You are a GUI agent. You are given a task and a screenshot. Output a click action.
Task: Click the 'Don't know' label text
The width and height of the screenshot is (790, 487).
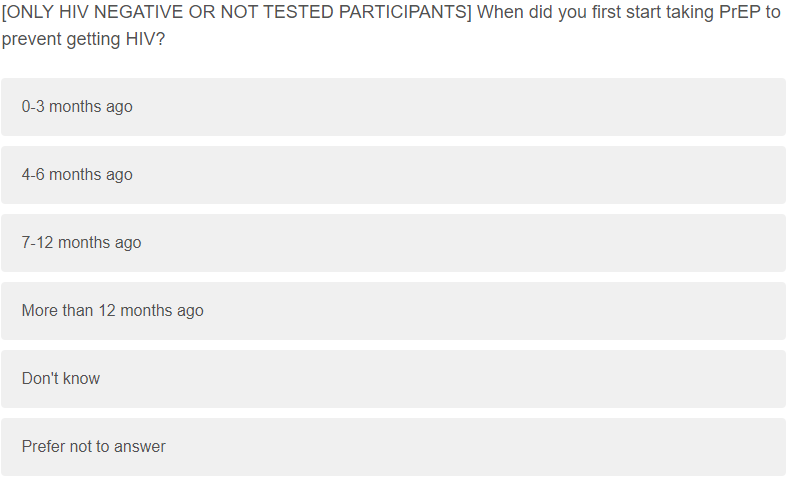[61, 379]
